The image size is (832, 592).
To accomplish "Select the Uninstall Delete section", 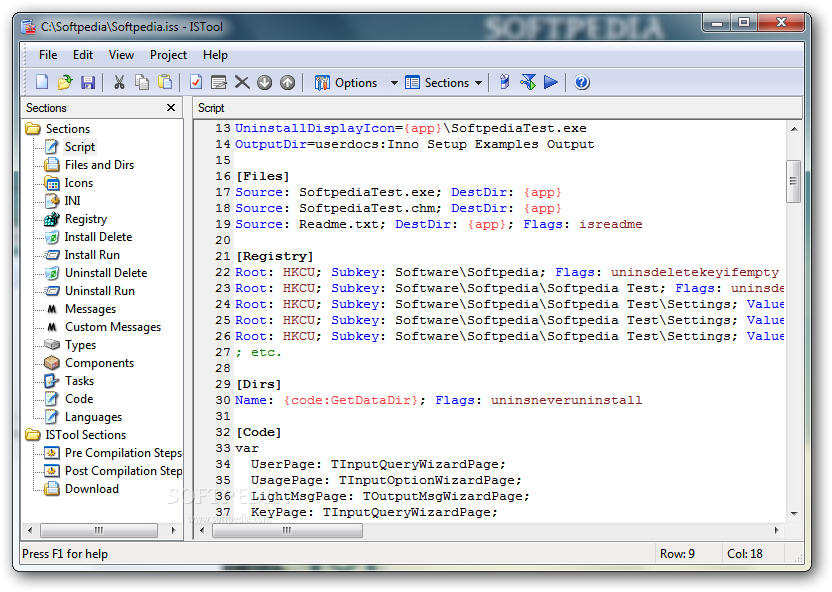I will click(106, 273).
